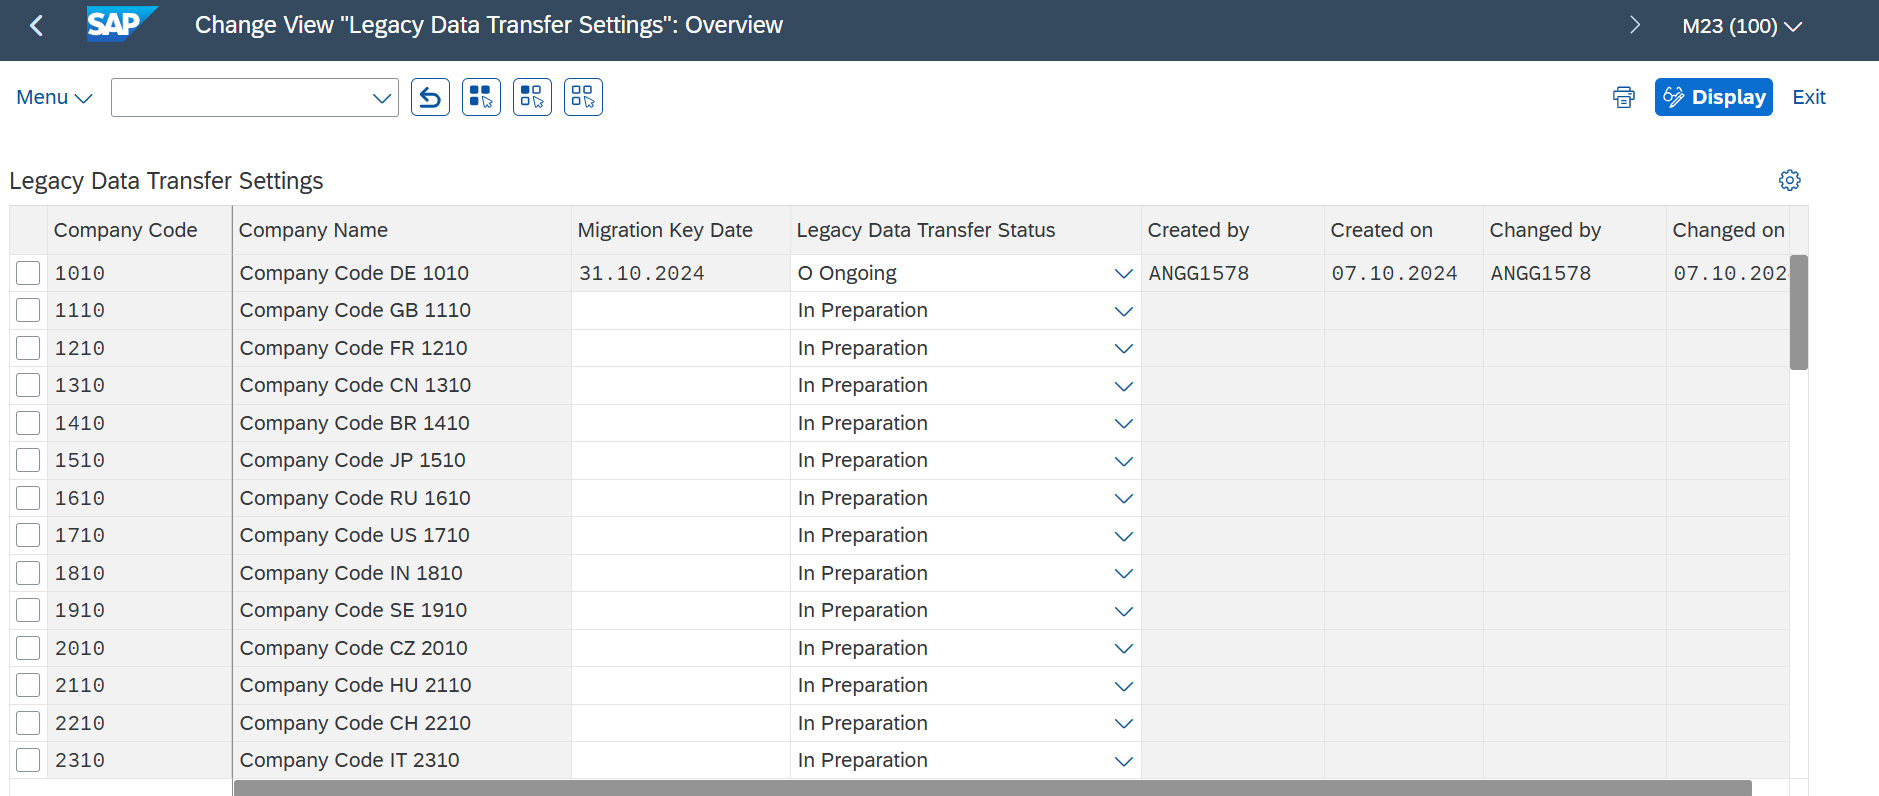
Task: Open table settings gear icon
Action: (1789, 180)
